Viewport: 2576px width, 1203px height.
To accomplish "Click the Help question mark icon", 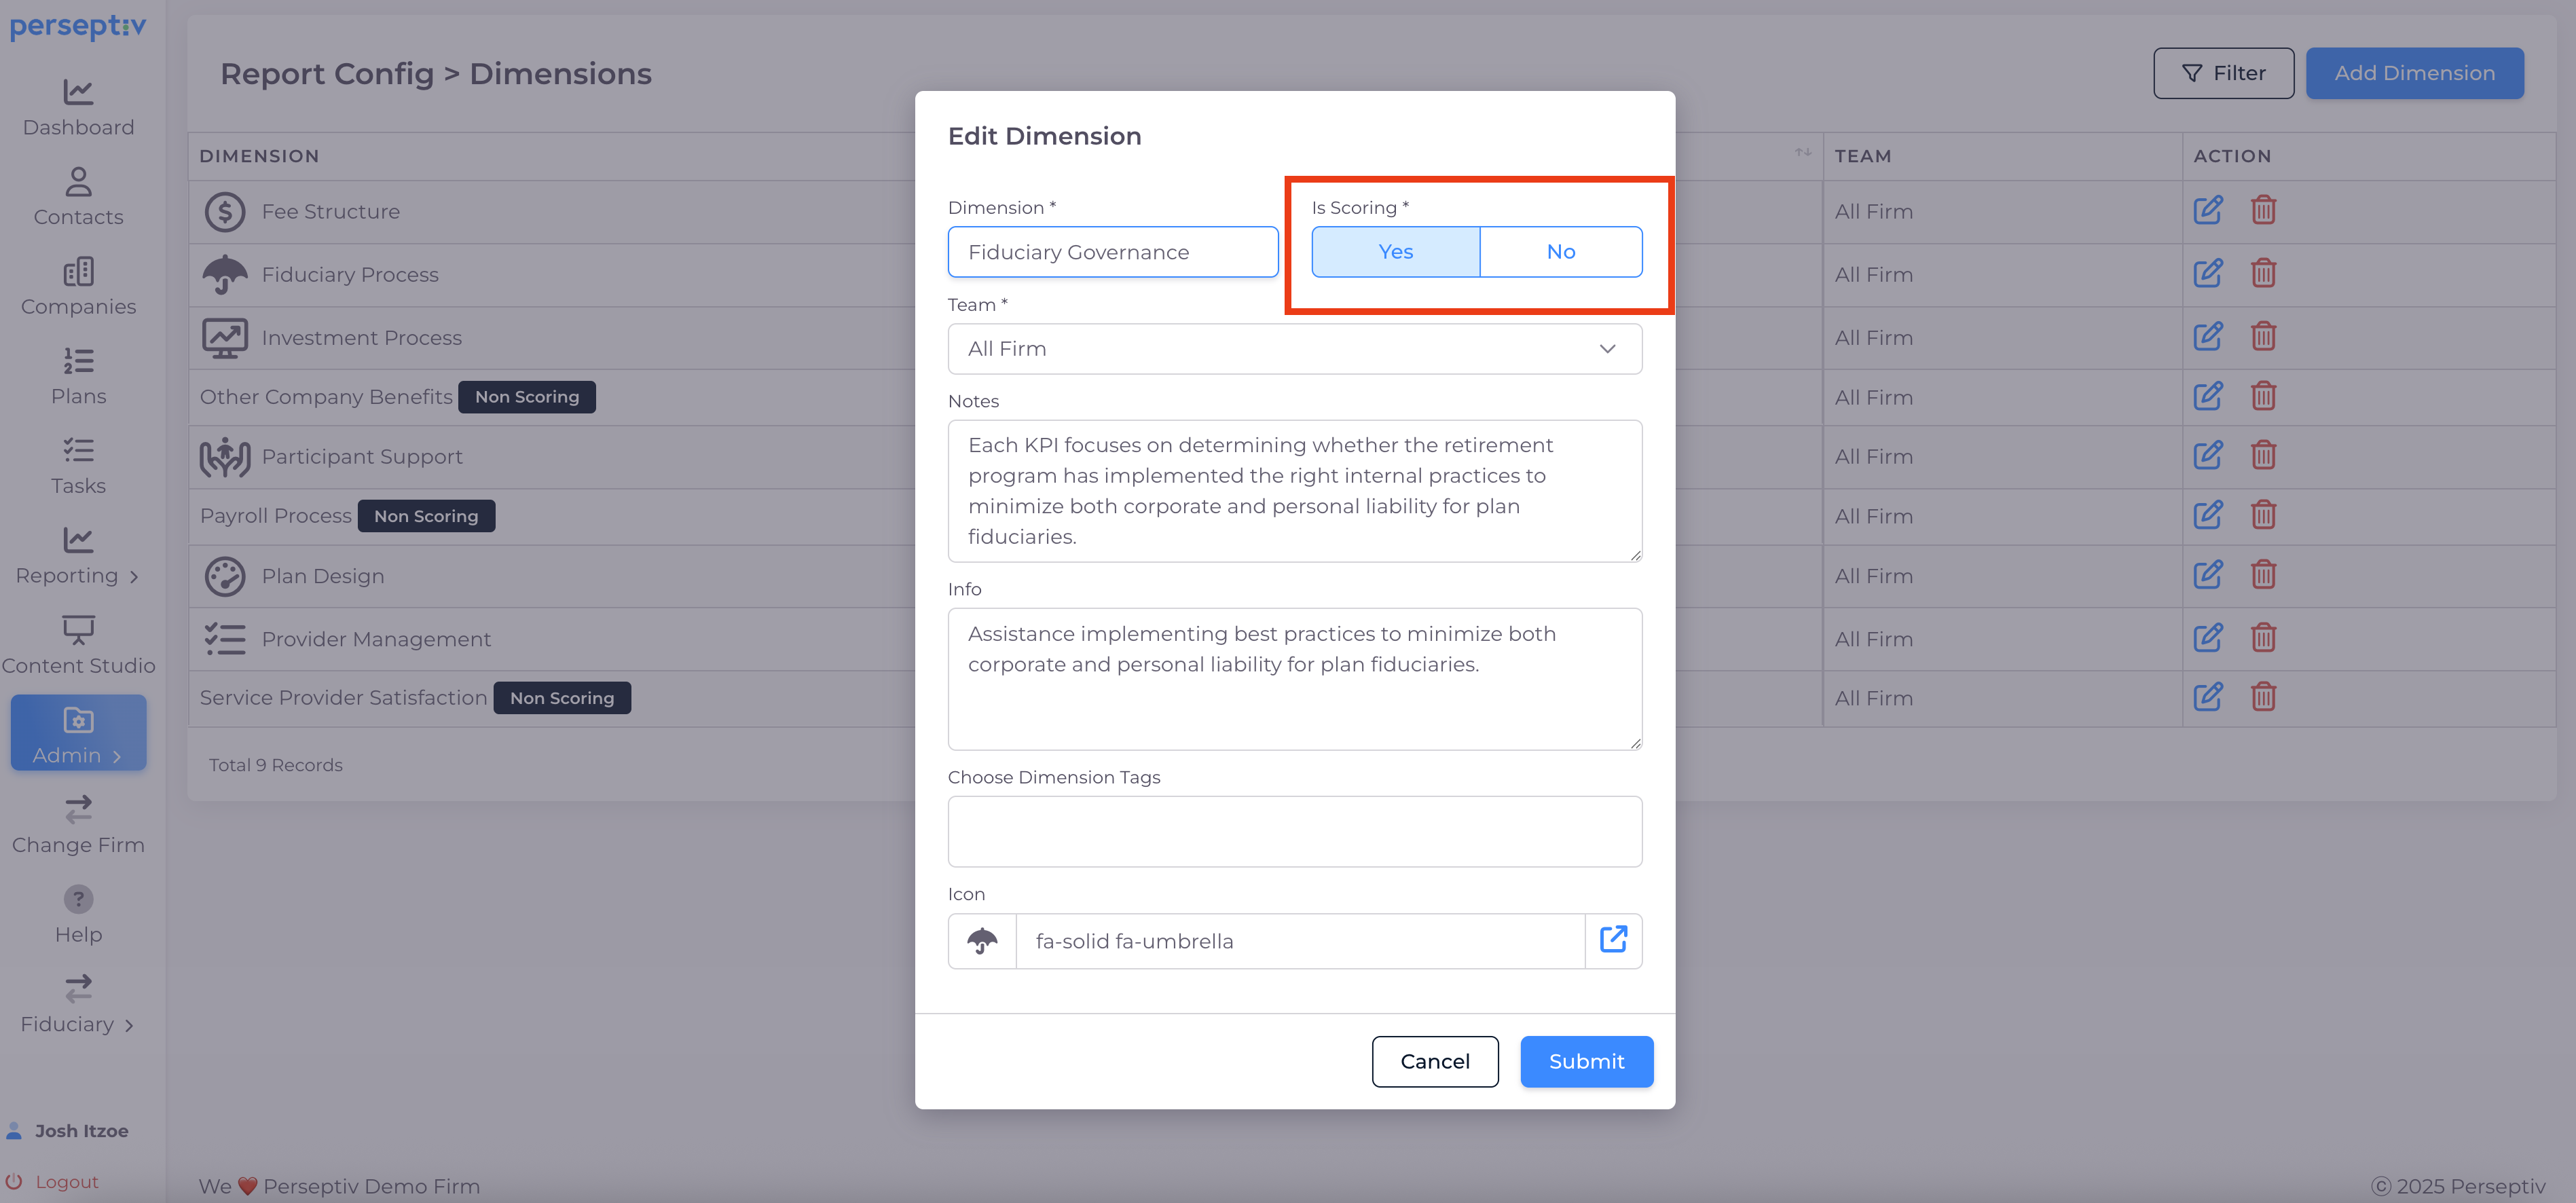I will [78, 898].
